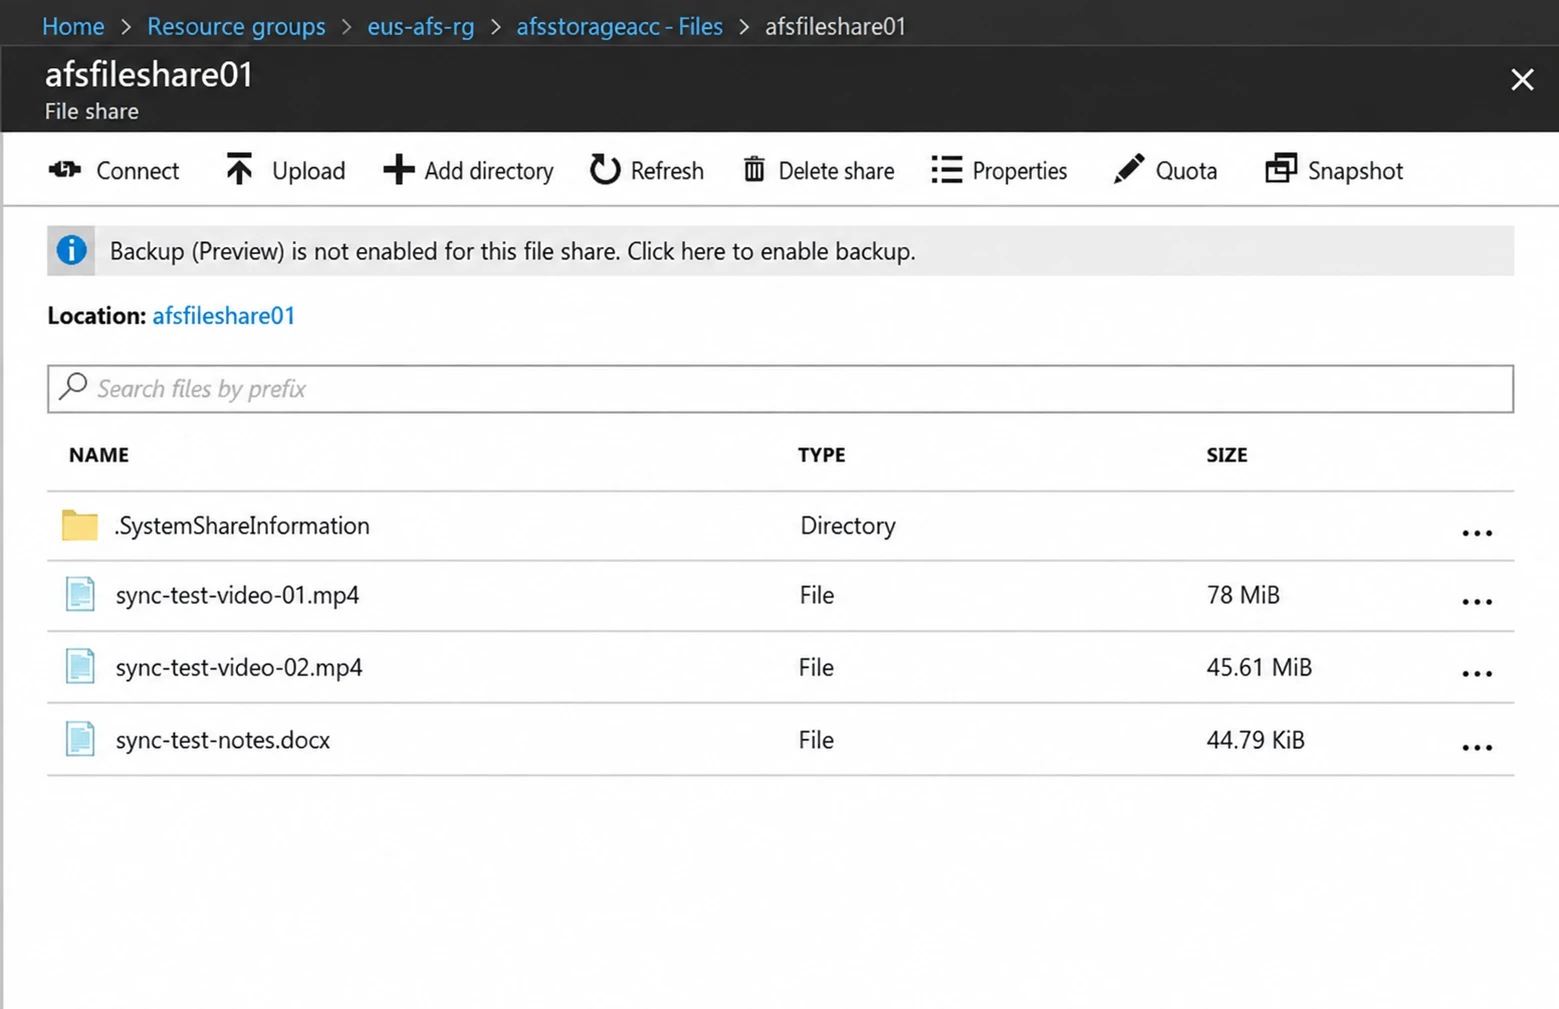Image resolution: width=1559 pixels, height=1009 pixels.
Task: Open more options for .SystemShareInformation
Action: [1477, 533]
